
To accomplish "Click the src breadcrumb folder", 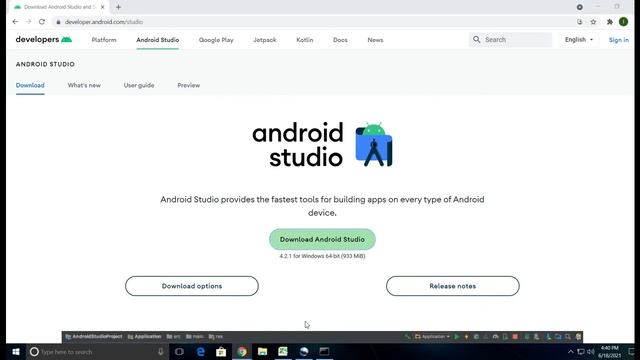I will [x=173, y=337].
